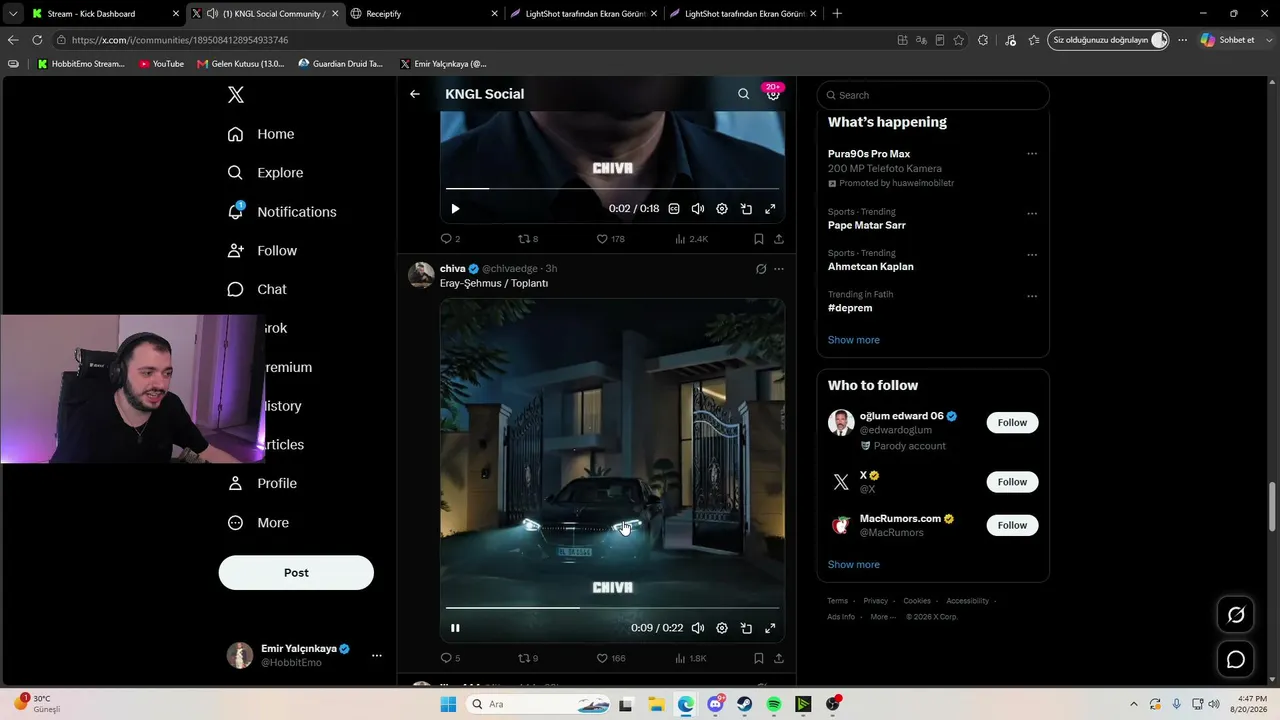The height and width of the screenshot is (720, 1280).
Task: Pause the video playing at 0:09
Action: [x=455, y=628]
